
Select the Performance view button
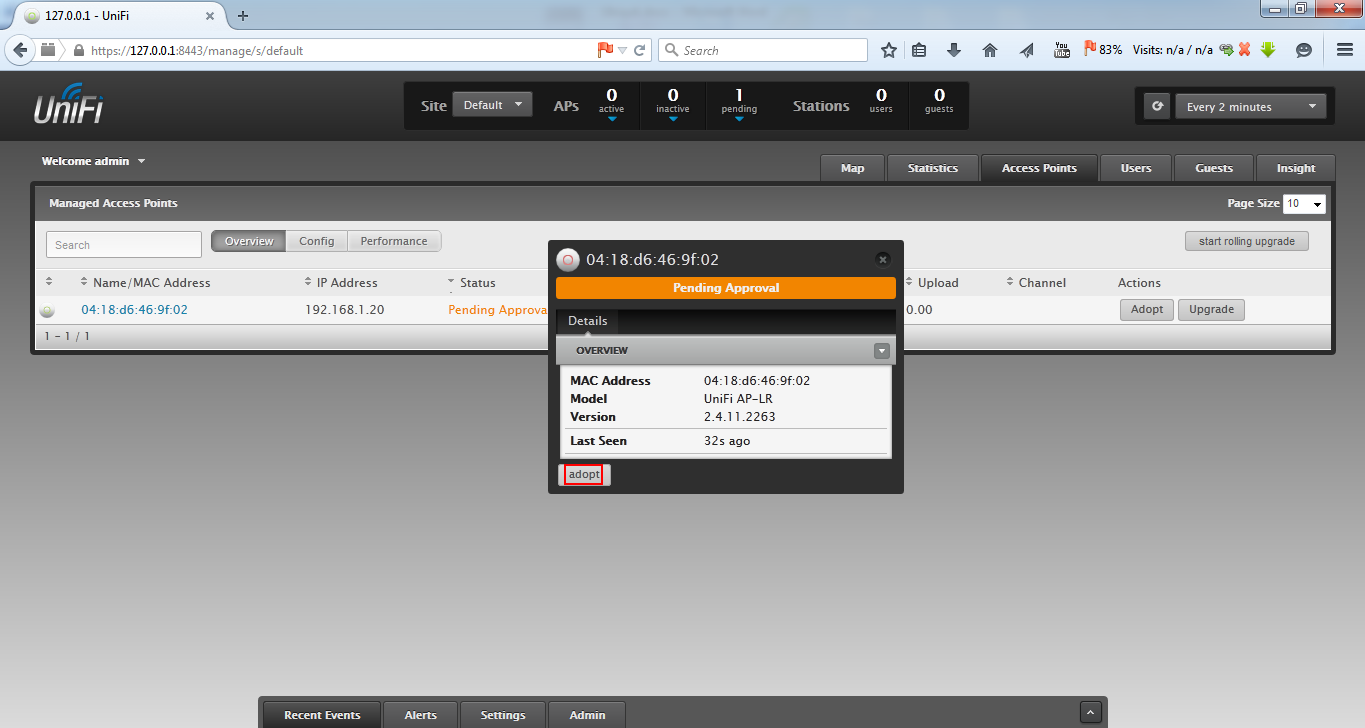click(394, 241)
